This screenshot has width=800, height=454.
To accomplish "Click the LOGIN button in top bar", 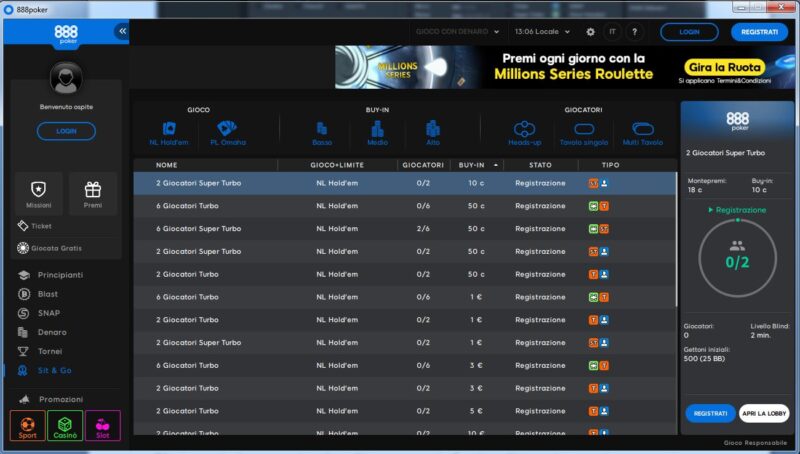I will pyautogui.click(x=689, y=32).
